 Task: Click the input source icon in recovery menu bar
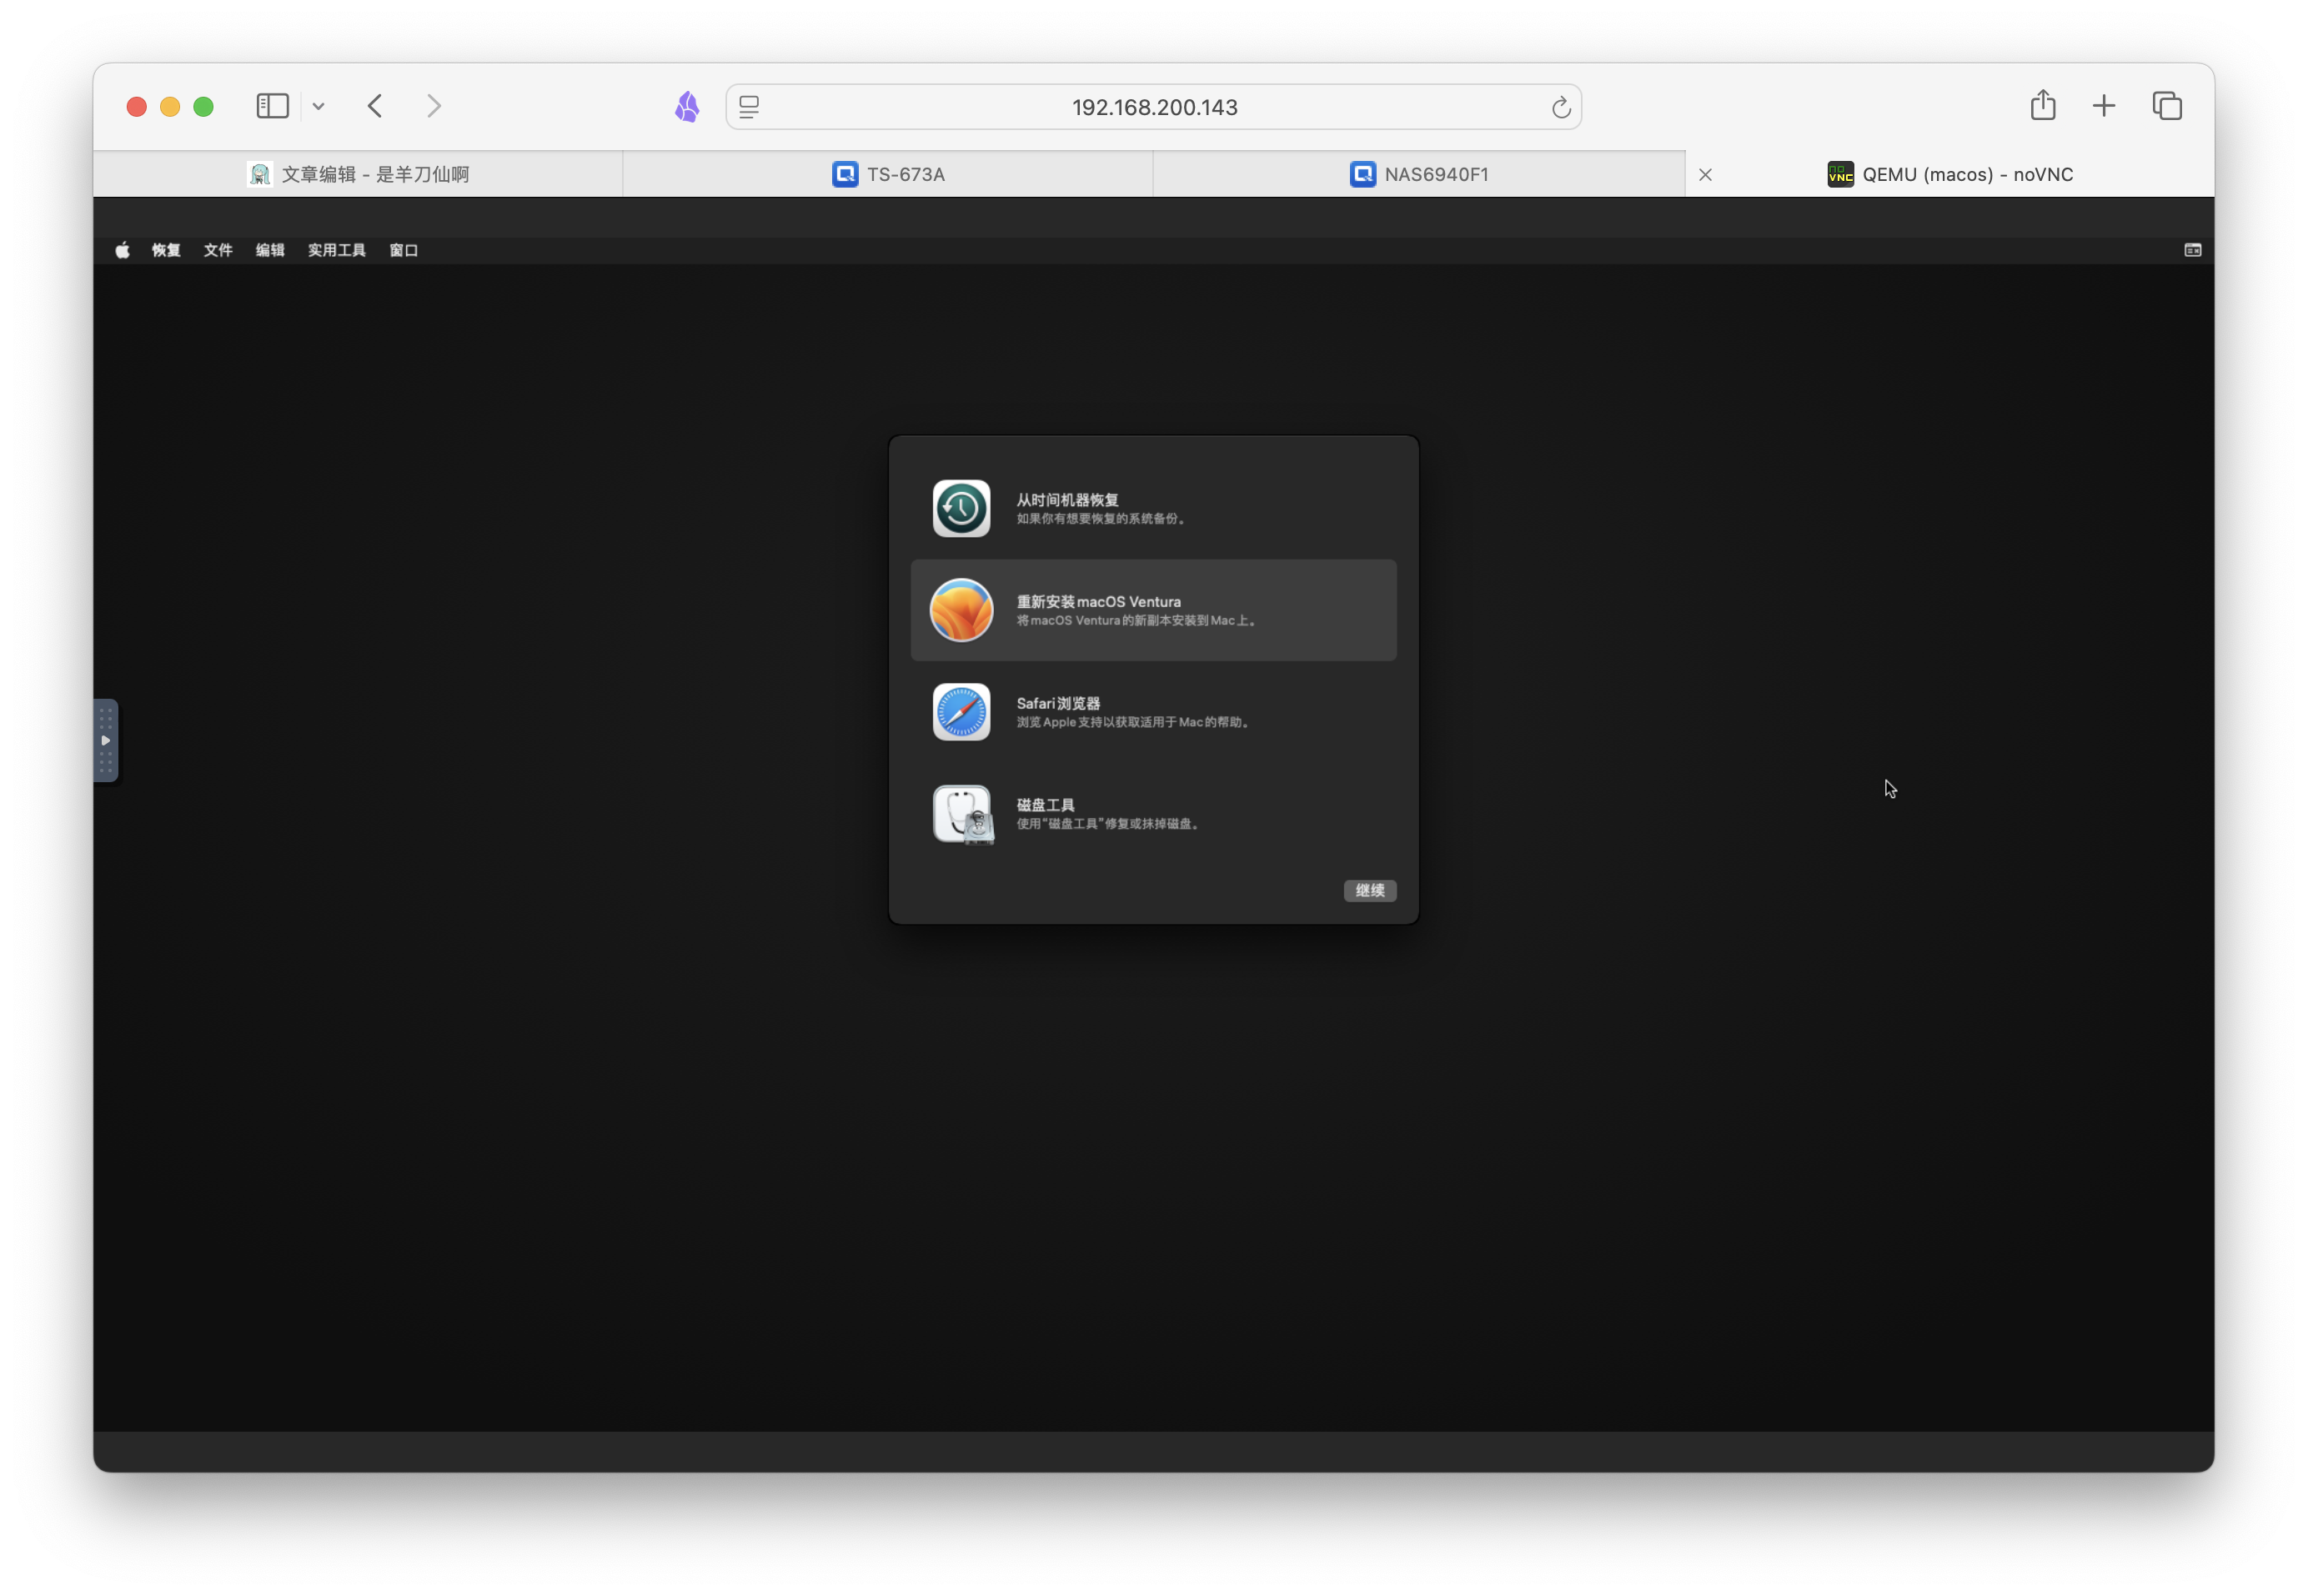[x=2192, y=250]
